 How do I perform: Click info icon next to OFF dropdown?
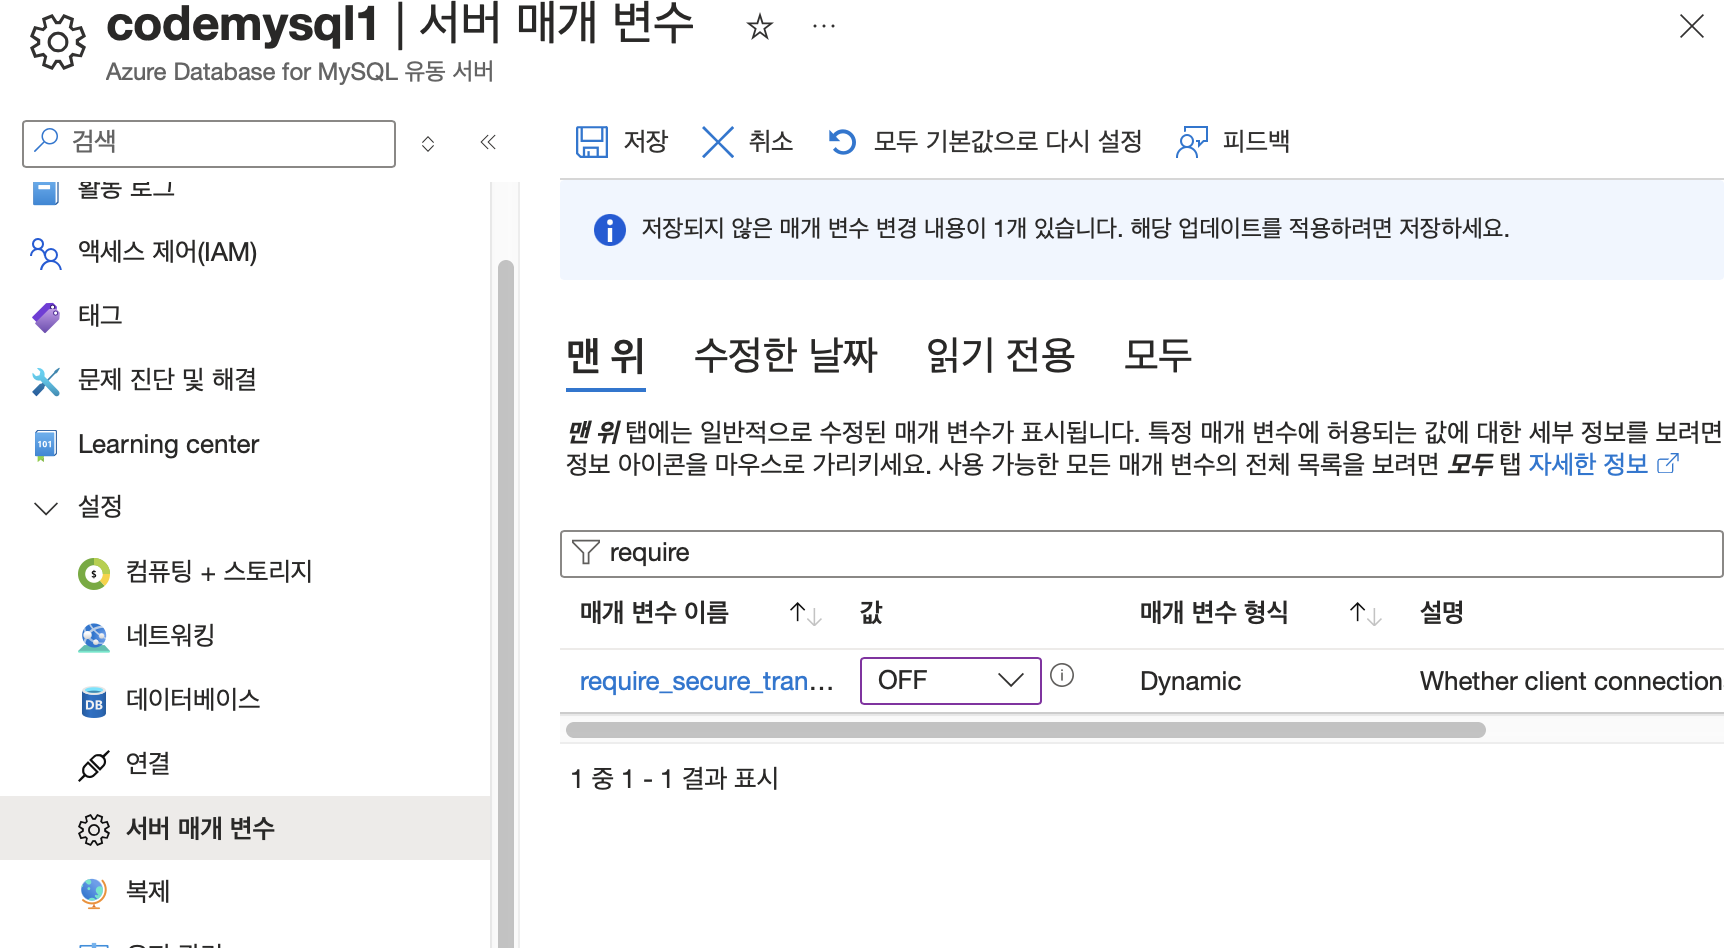[1062, 676]
